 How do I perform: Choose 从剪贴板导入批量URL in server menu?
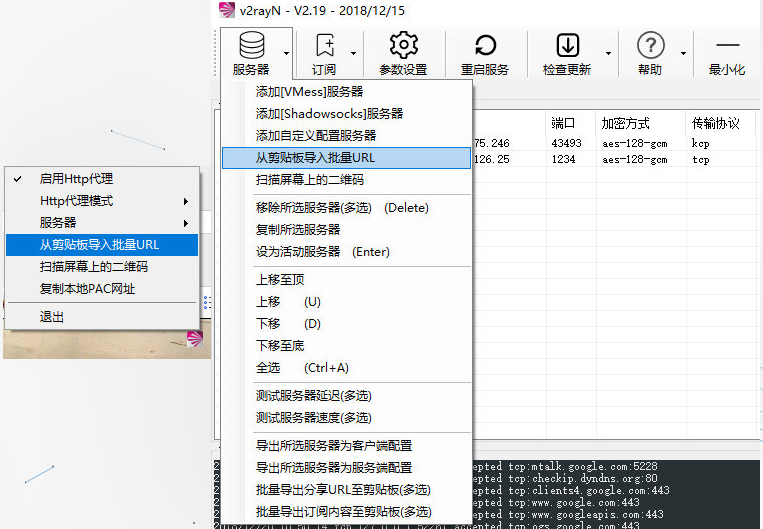tap(346, 158)
